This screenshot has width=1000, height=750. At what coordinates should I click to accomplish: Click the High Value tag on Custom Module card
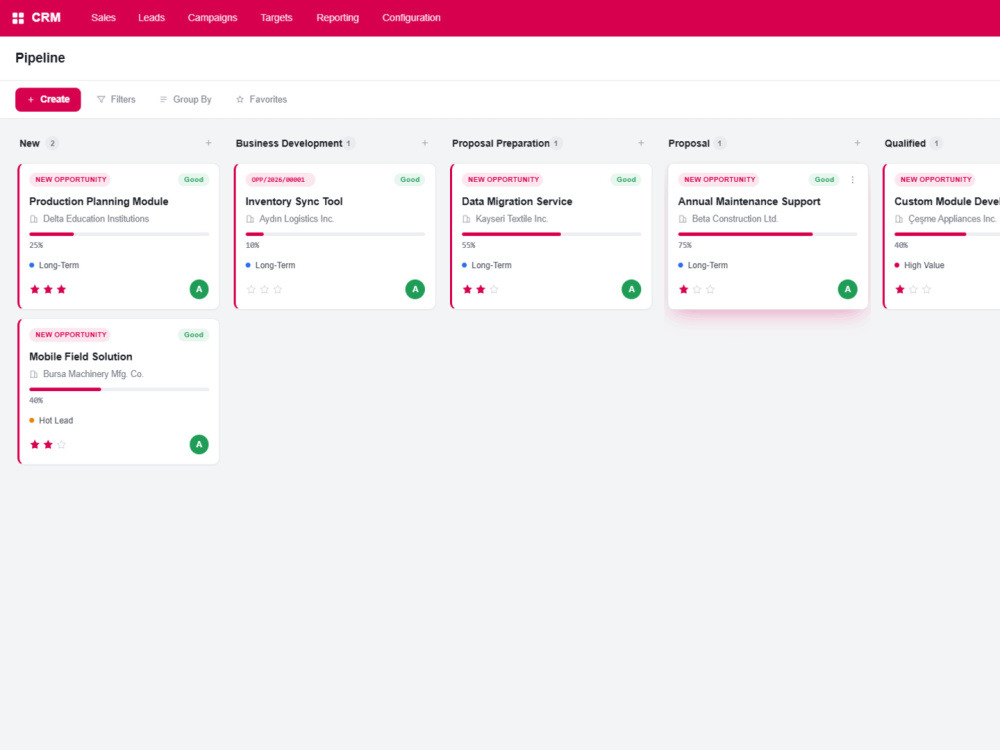click(919, 265)
